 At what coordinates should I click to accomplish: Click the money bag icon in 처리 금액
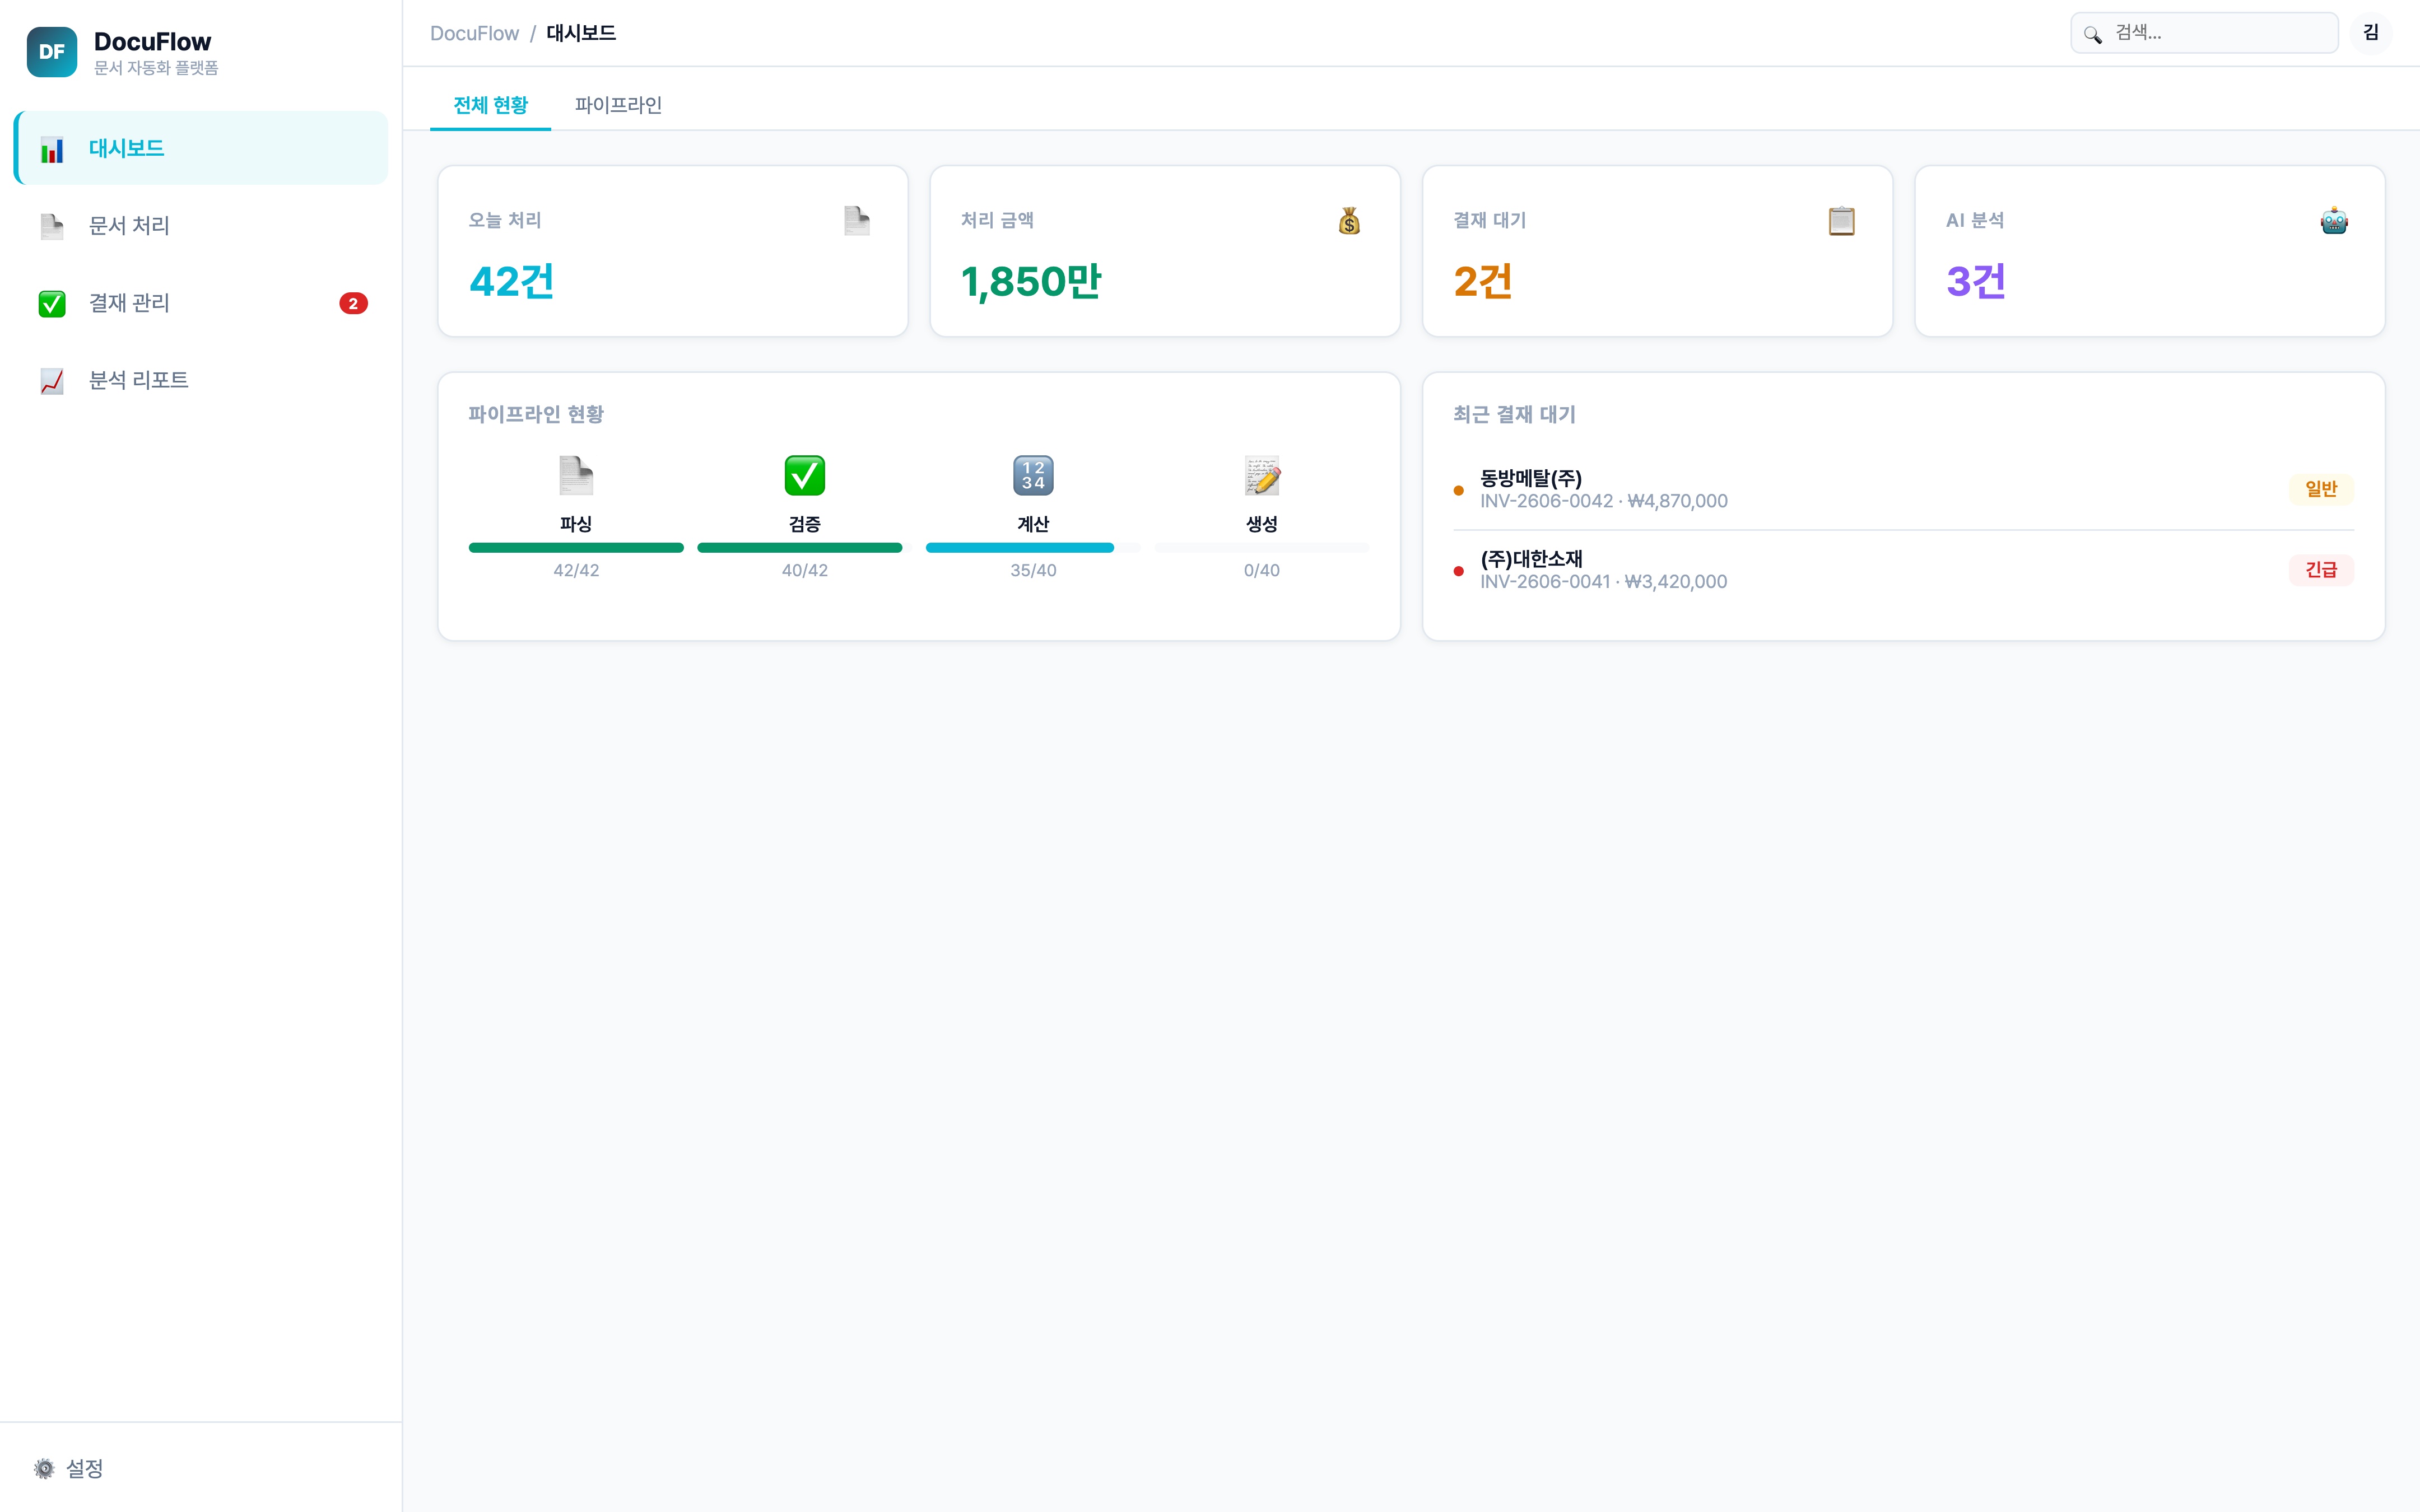coord(1349,220)
